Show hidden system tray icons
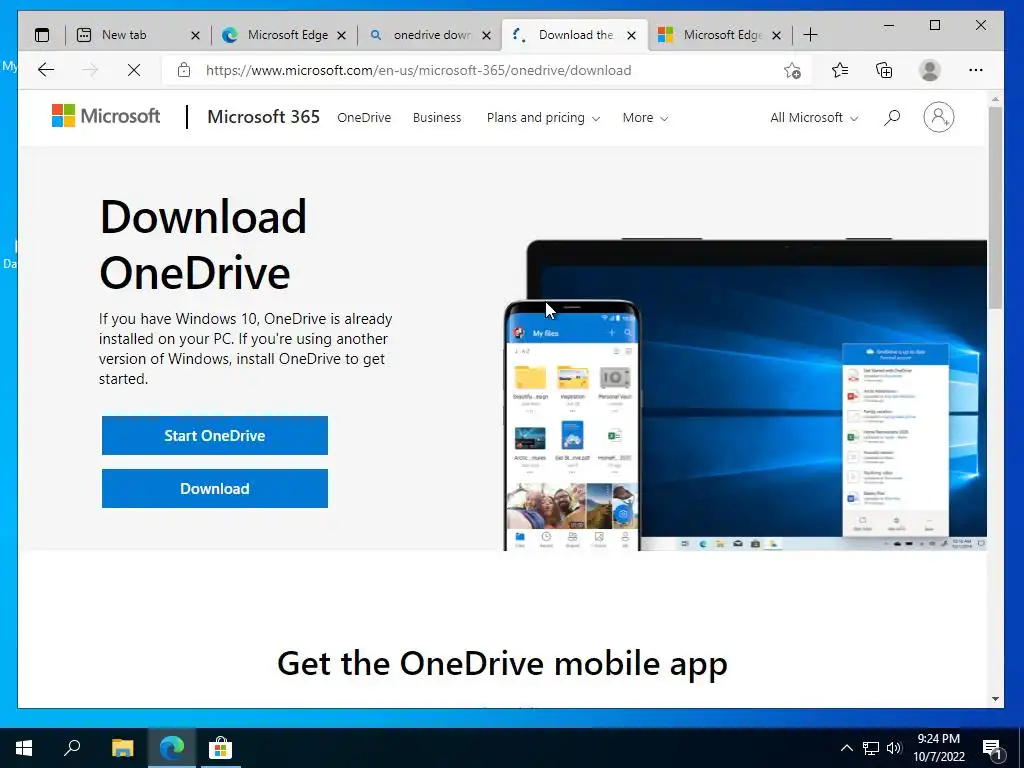Image resolution: width=1024 pixels, height=768 pixels. [846, 748]
